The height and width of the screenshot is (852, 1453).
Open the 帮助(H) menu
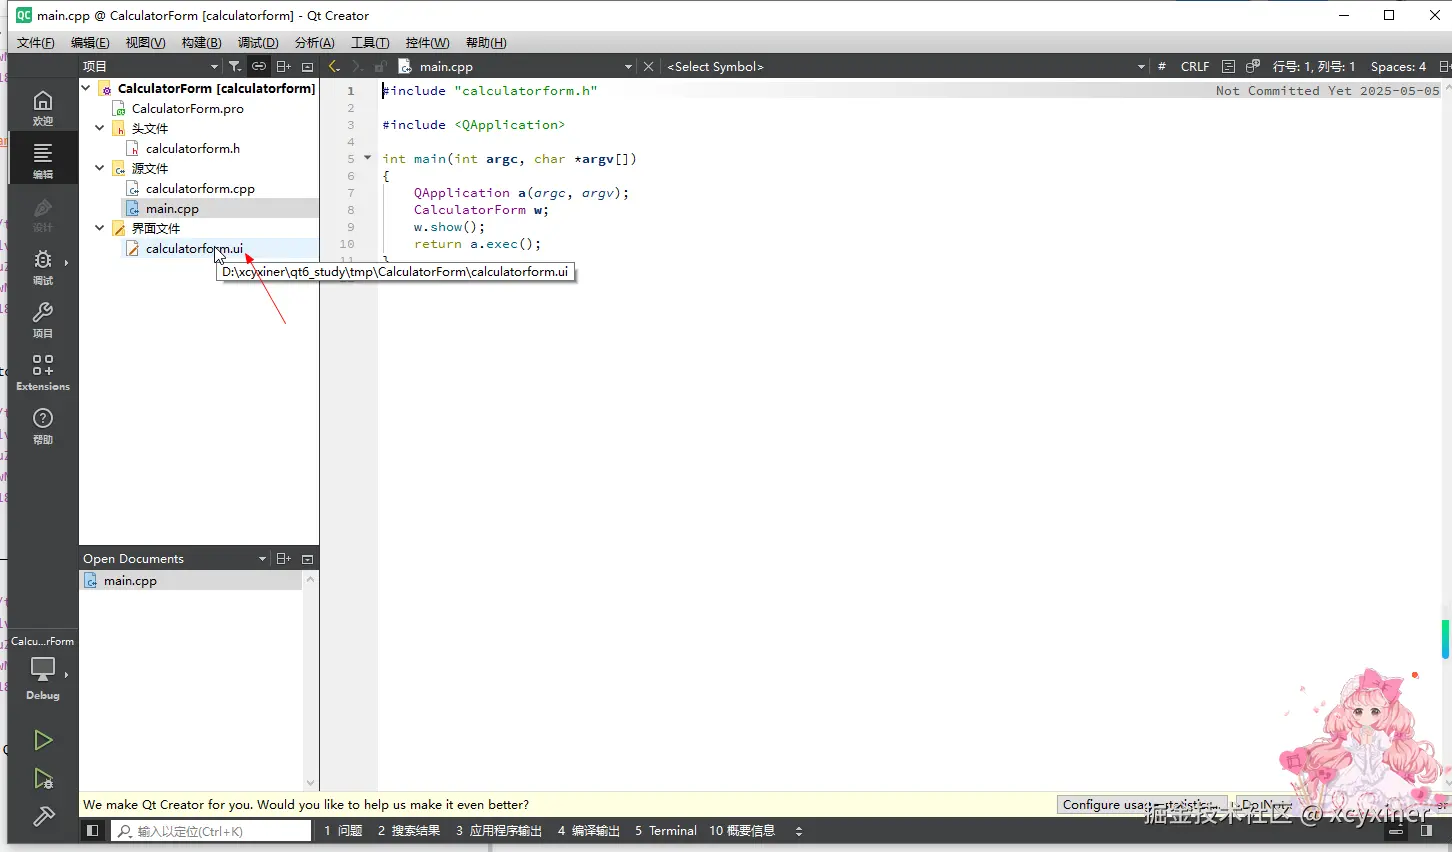point(486,43)
